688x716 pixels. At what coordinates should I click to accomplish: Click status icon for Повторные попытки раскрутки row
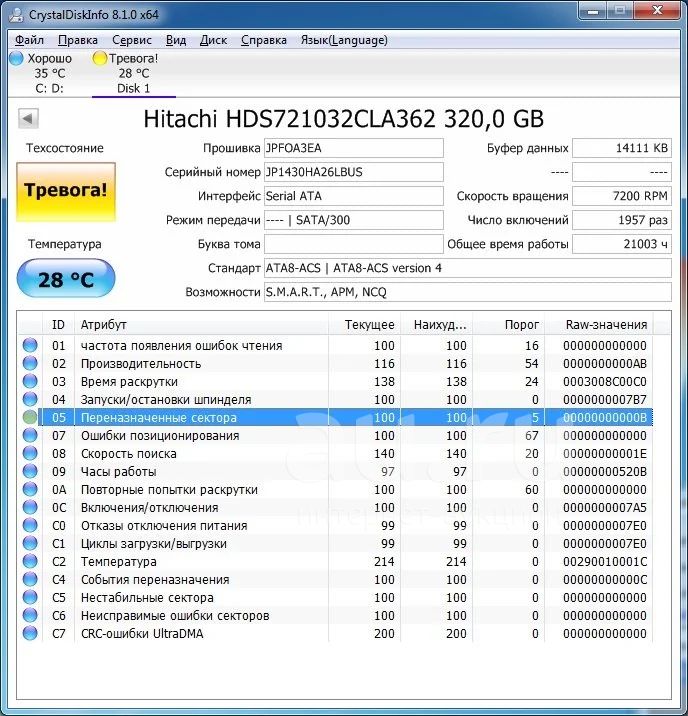(30, 490)
